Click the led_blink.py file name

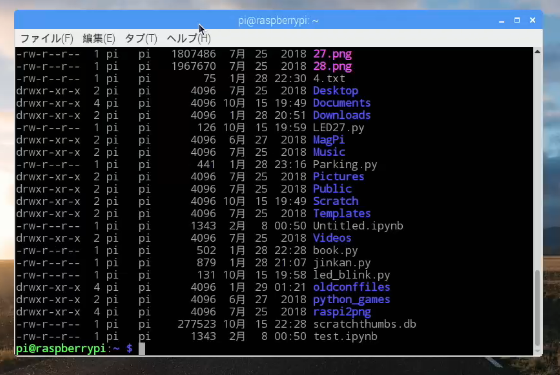point(351,275)
